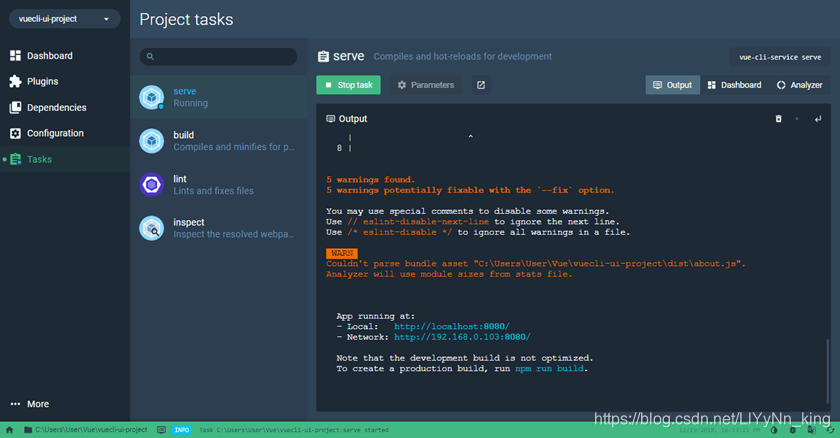The height and width of the screenshot is (438, 840).
Task: Select the inspect task in the list
Action: (x=219, y=228)
